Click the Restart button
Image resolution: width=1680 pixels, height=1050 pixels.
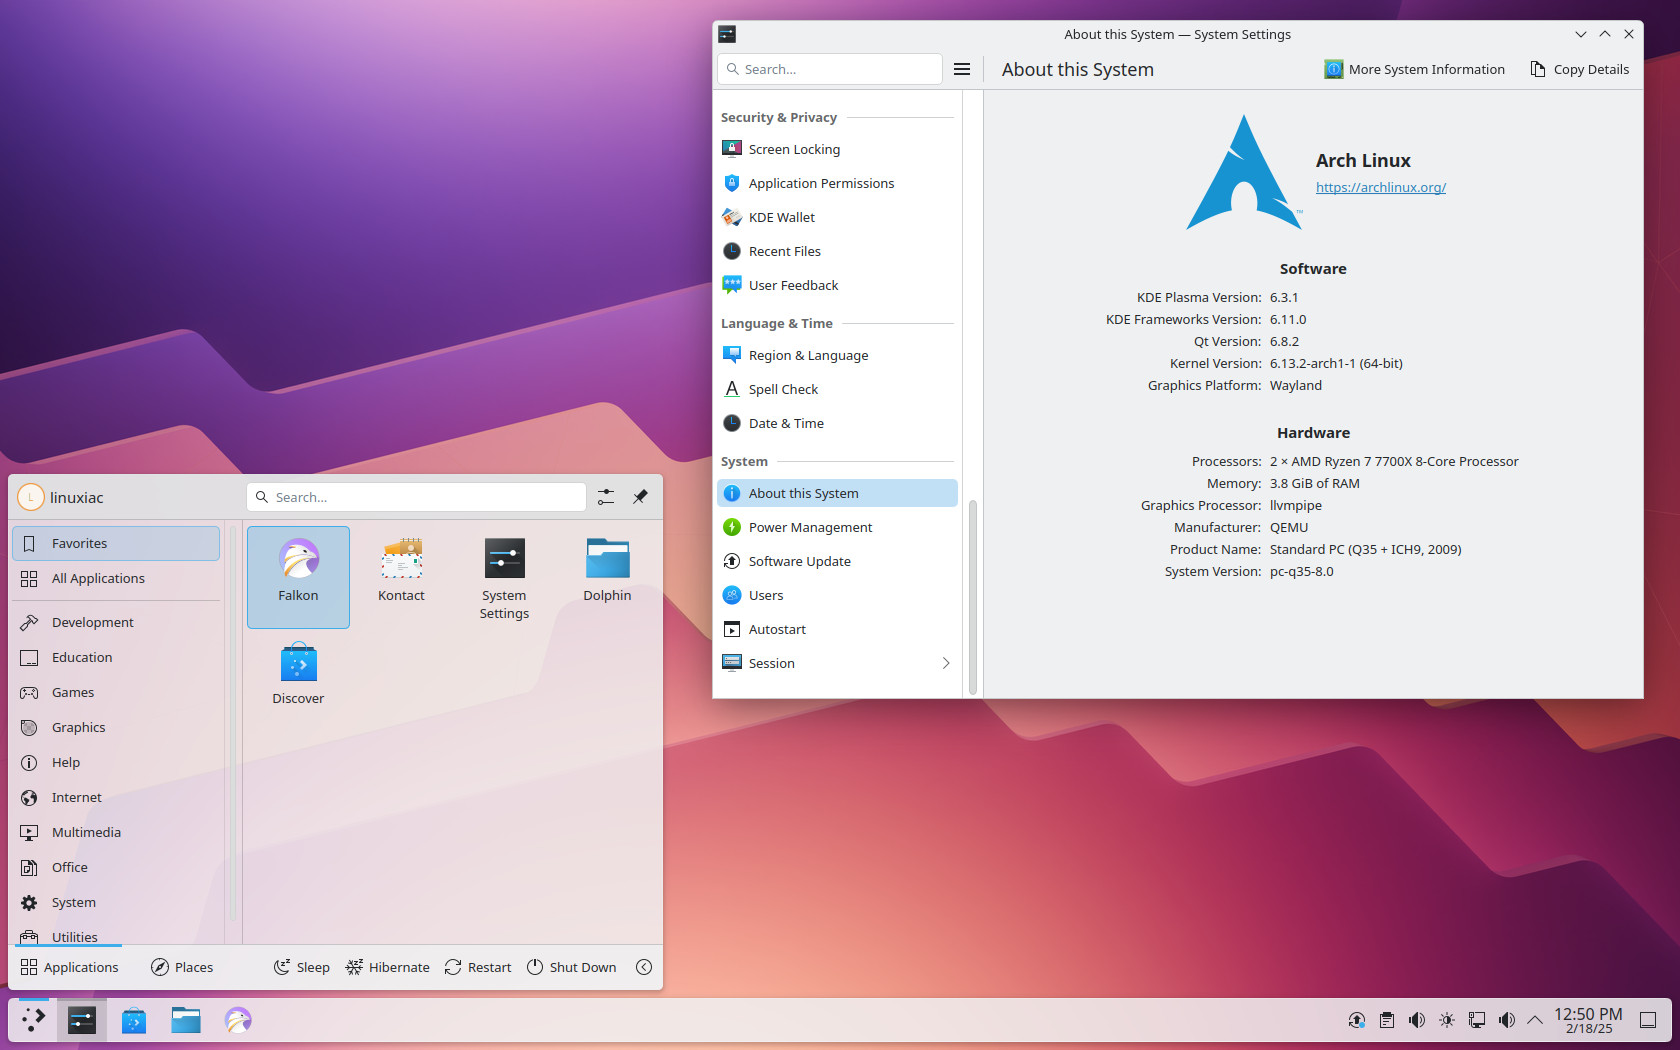tap(478, 967)
